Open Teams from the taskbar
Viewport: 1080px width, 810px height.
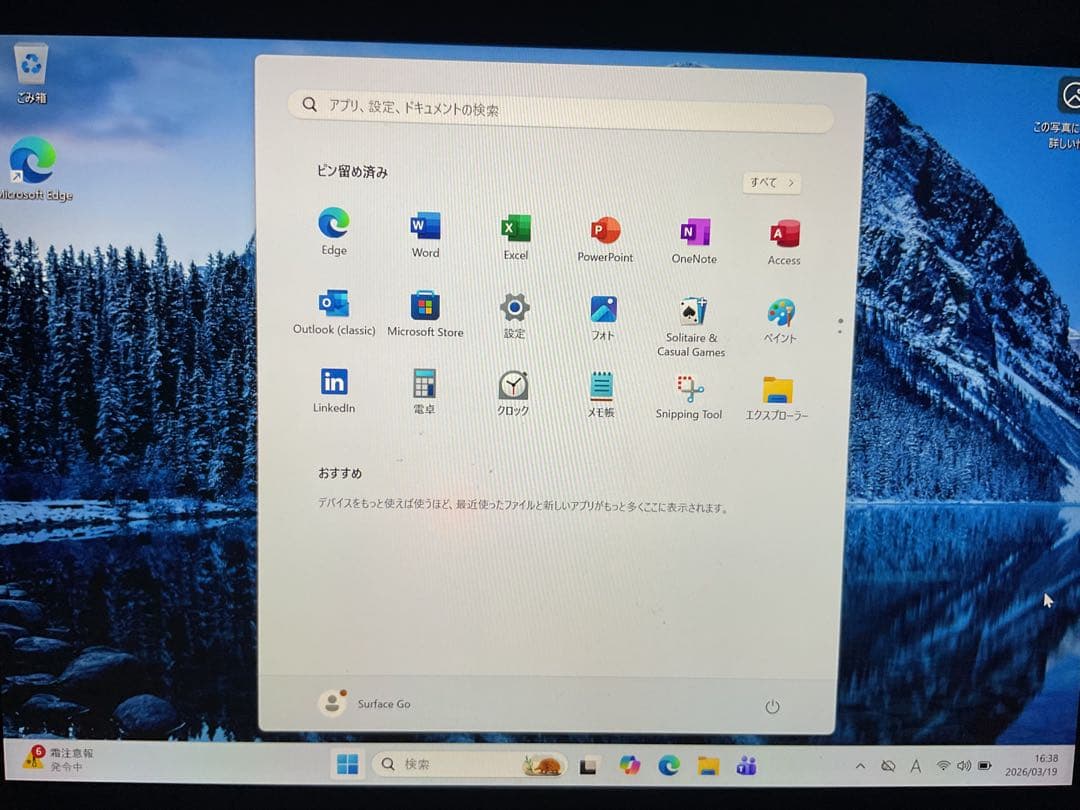pos(747,765)
